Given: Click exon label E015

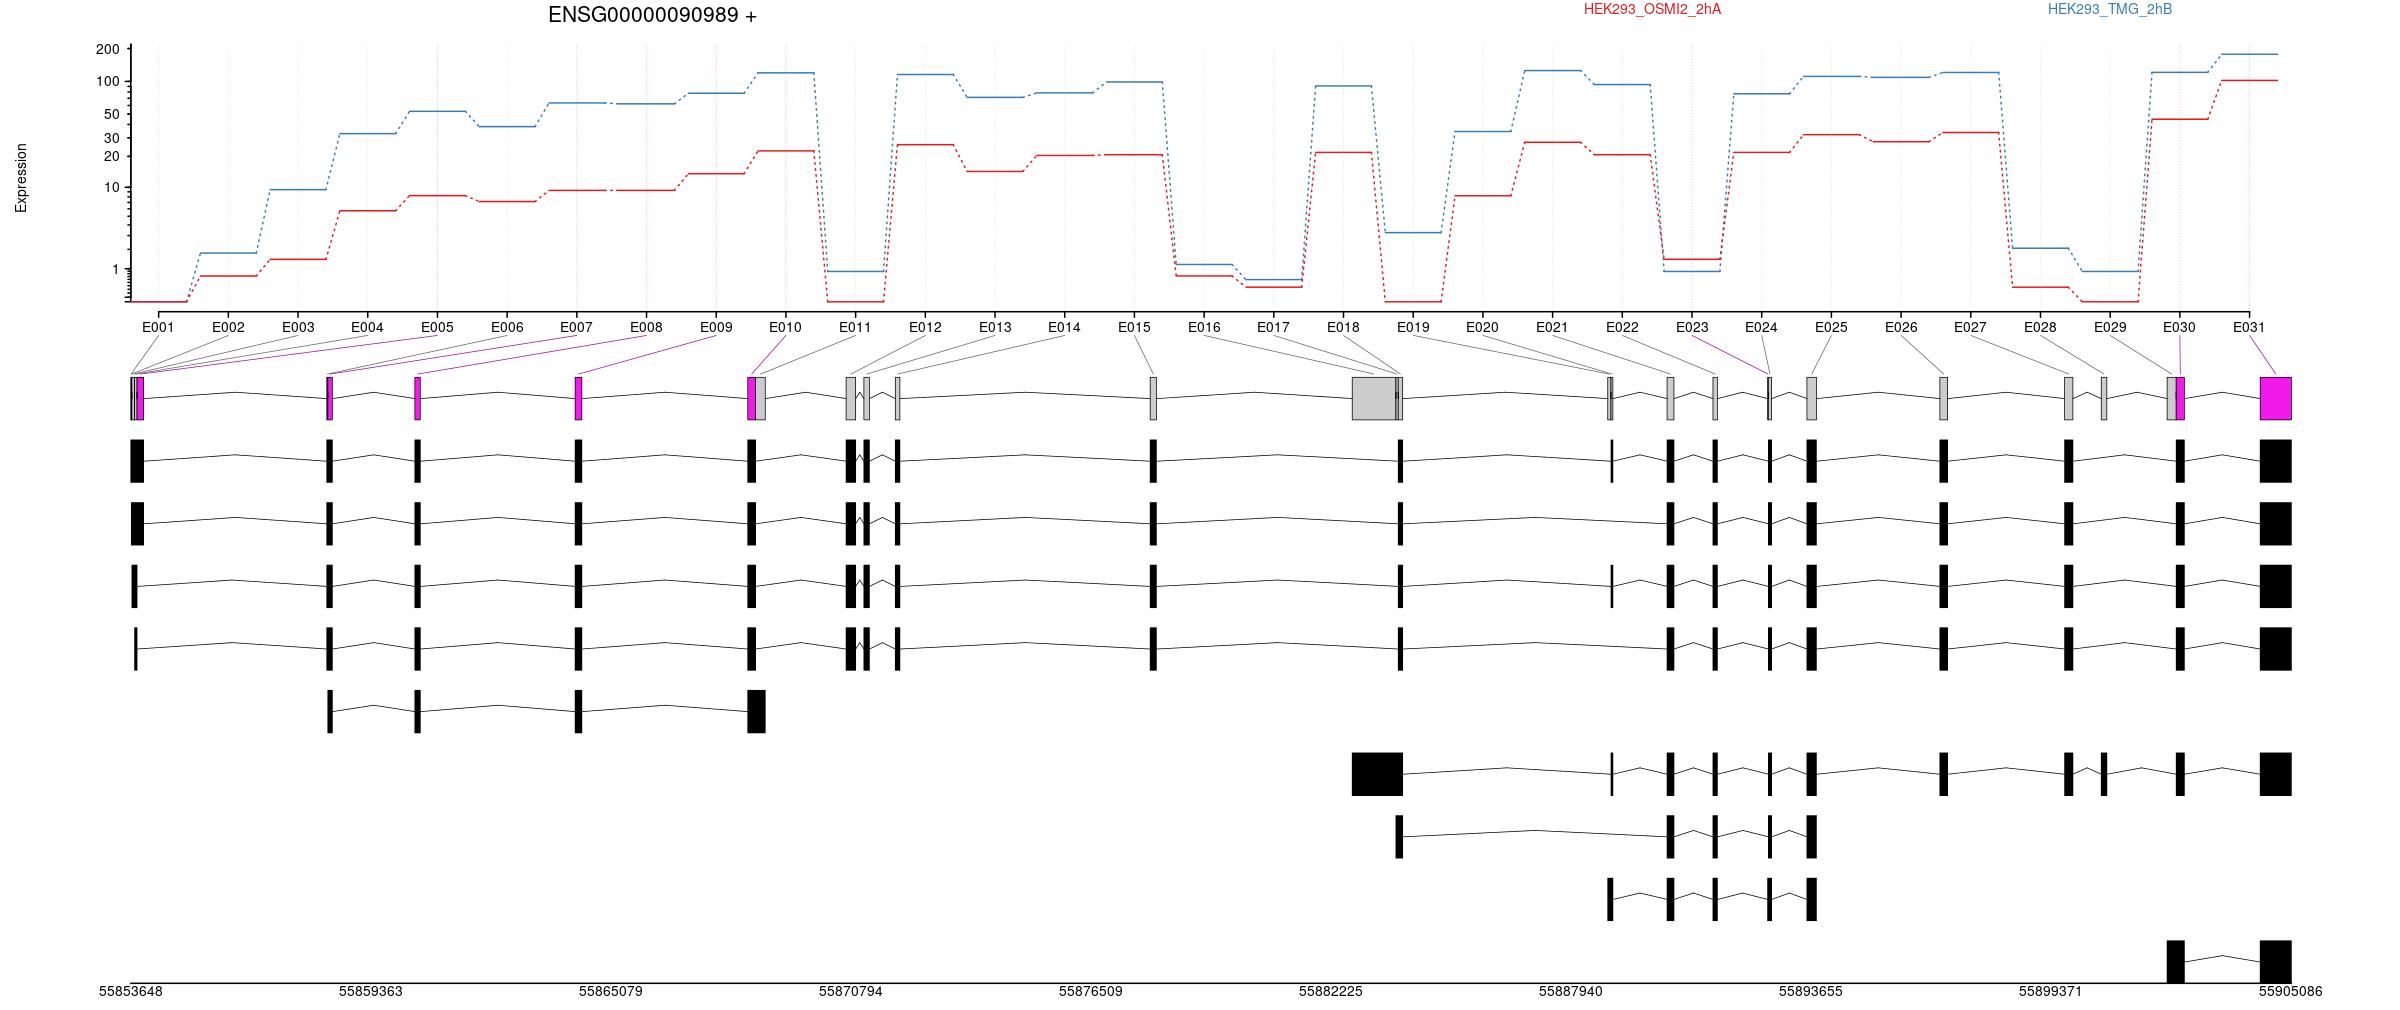Looking at the screenshot, I should 1134,327.
